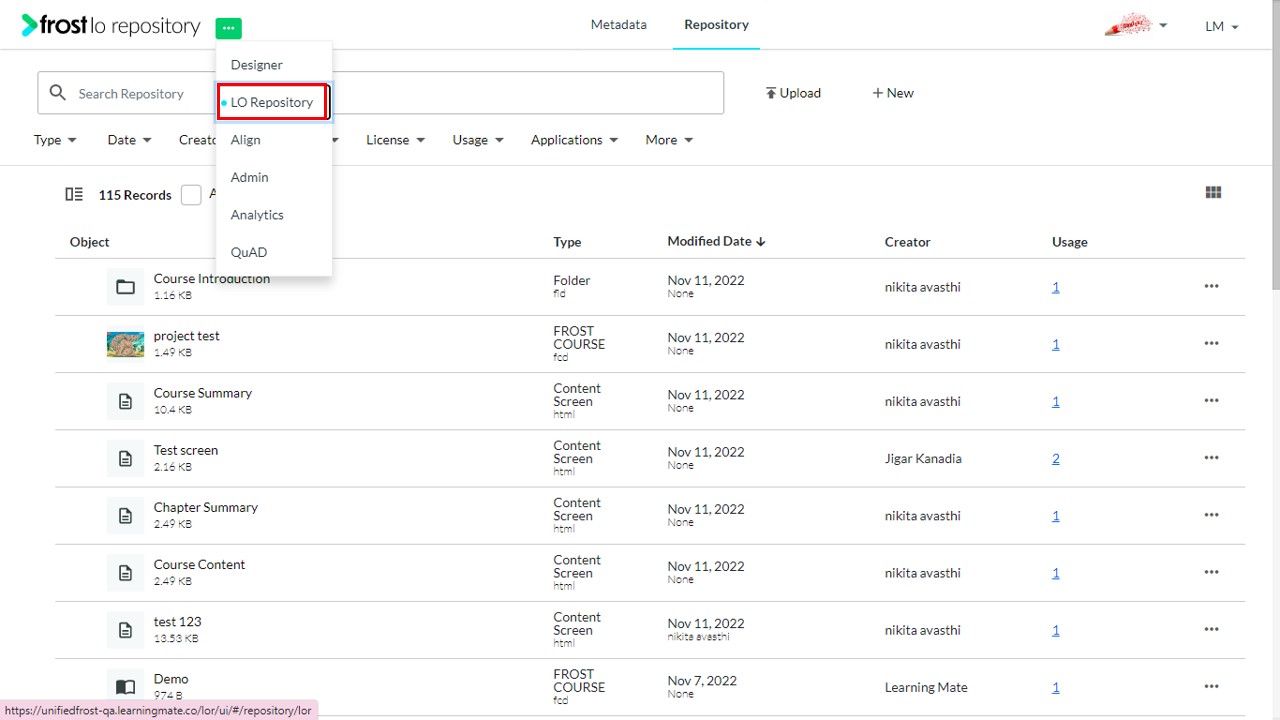Screen dimensions: 1280x720
Task: Open the LM user account dropdown
Action: coord(1222,27)
